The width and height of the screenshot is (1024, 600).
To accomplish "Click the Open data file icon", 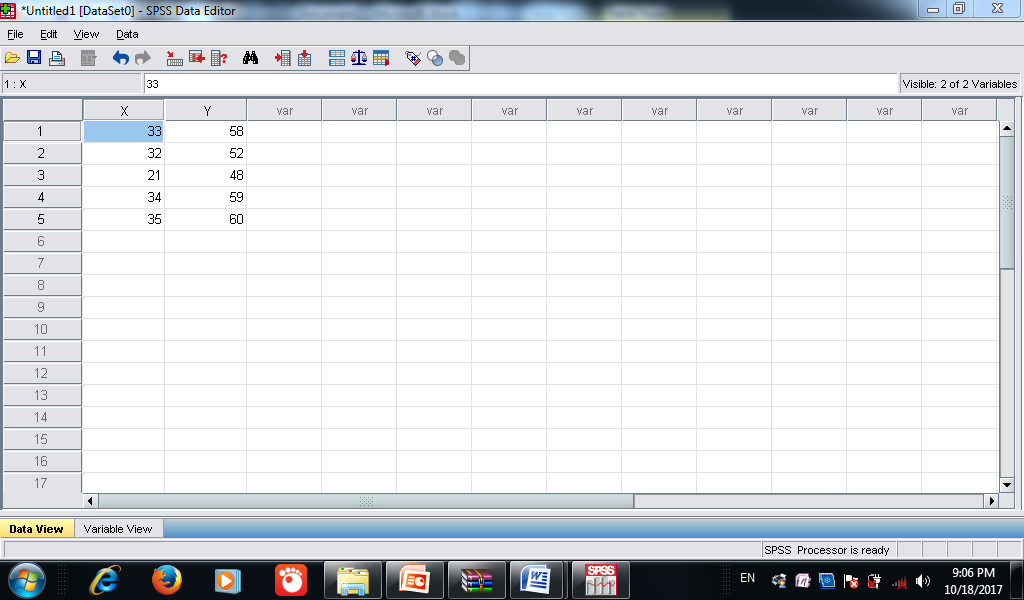I will [12, 58].
